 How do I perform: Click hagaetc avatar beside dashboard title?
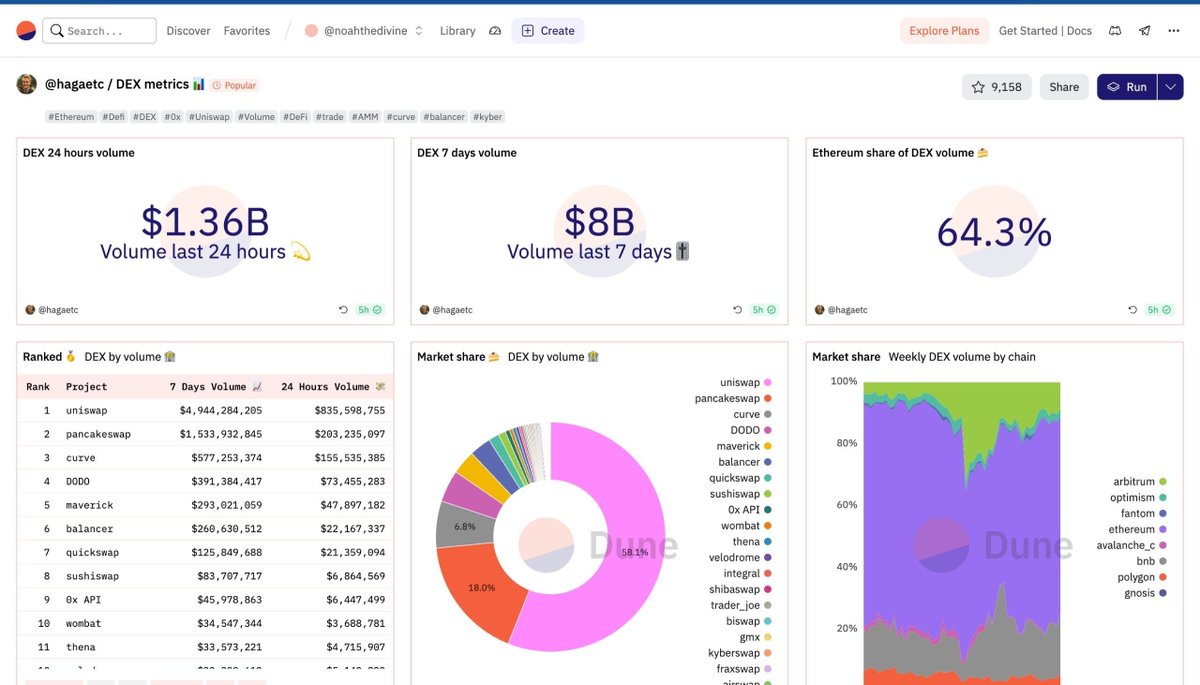[x=27, y=85]
